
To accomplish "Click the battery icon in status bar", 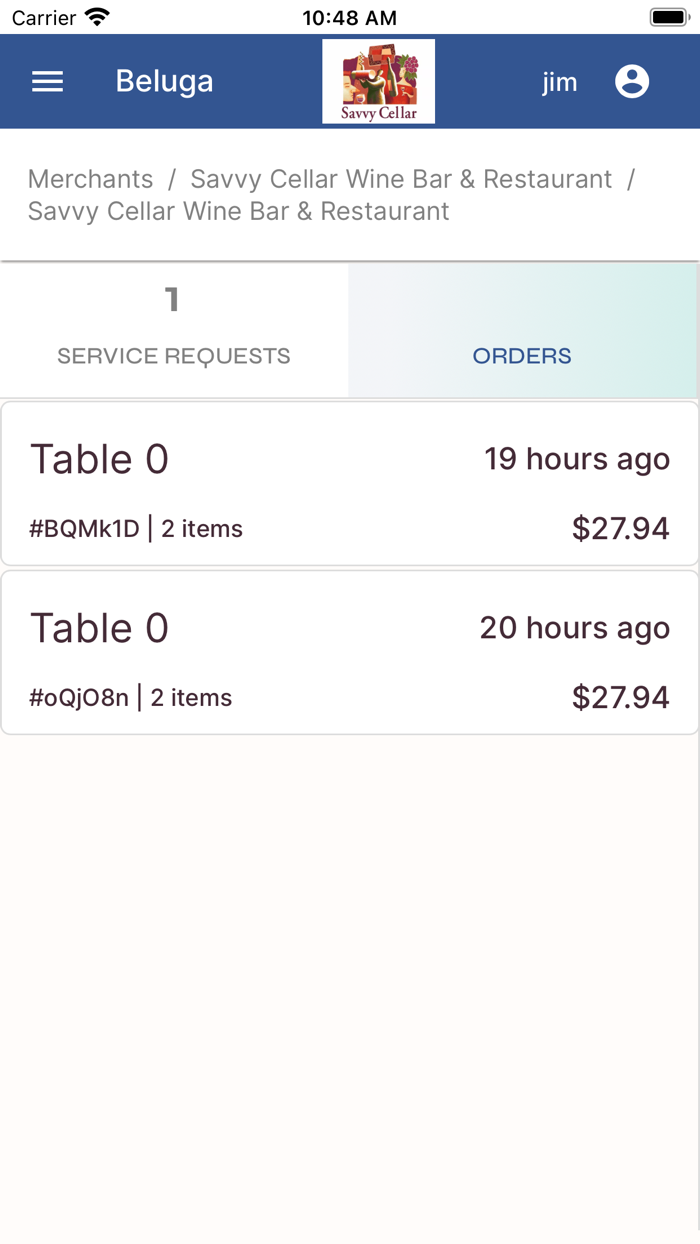I will pos(667,17).
